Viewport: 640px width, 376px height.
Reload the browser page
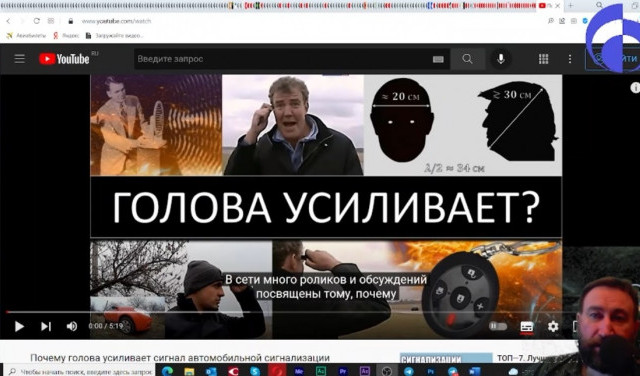click(37, 21)
